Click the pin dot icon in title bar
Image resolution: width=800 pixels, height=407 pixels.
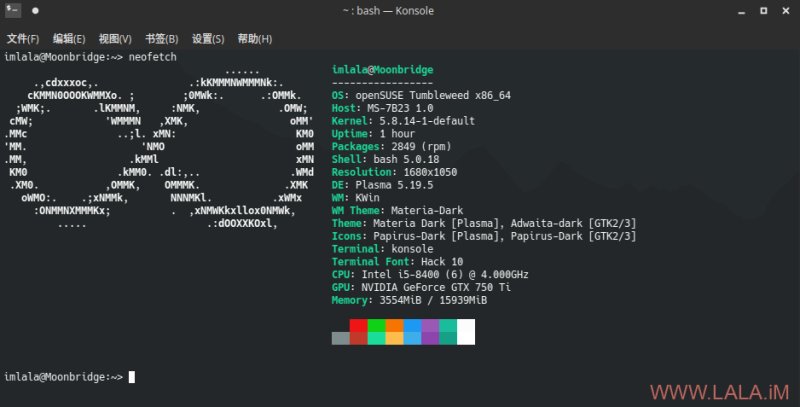35,11
